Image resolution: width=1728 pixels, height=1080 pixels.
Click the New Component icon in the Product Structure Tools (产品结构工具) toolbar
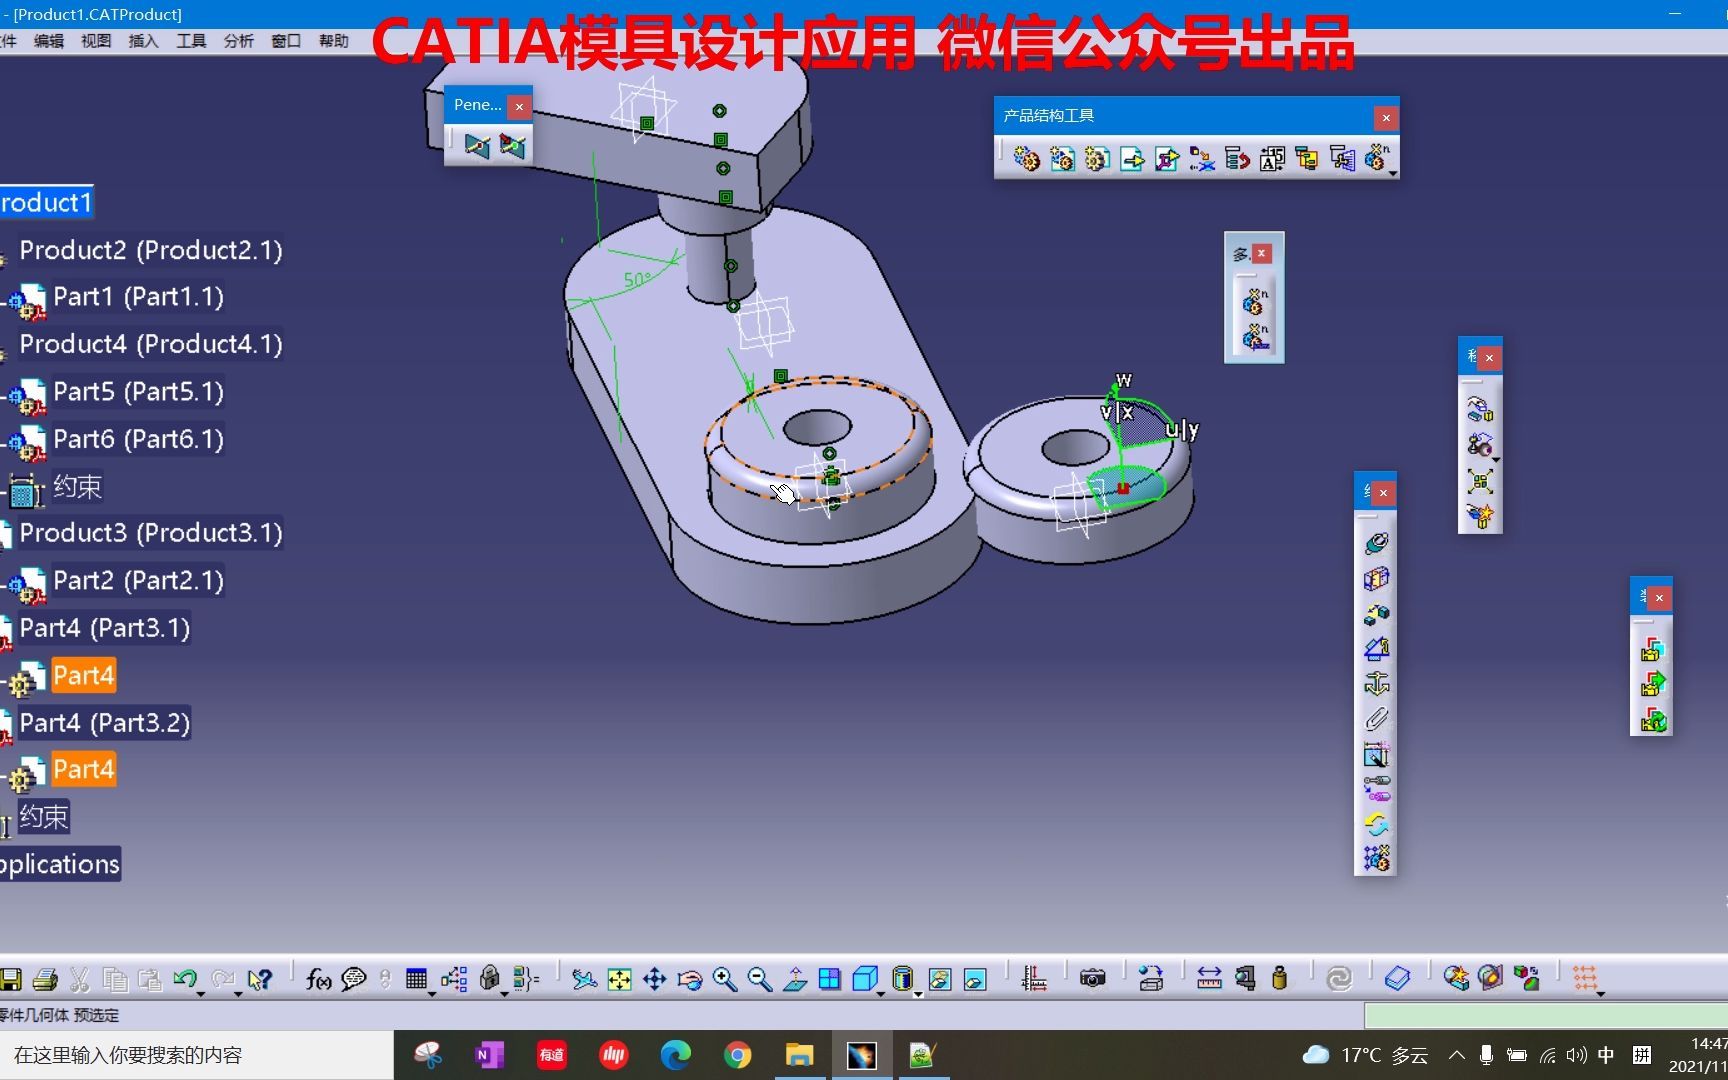[1027, 159]
